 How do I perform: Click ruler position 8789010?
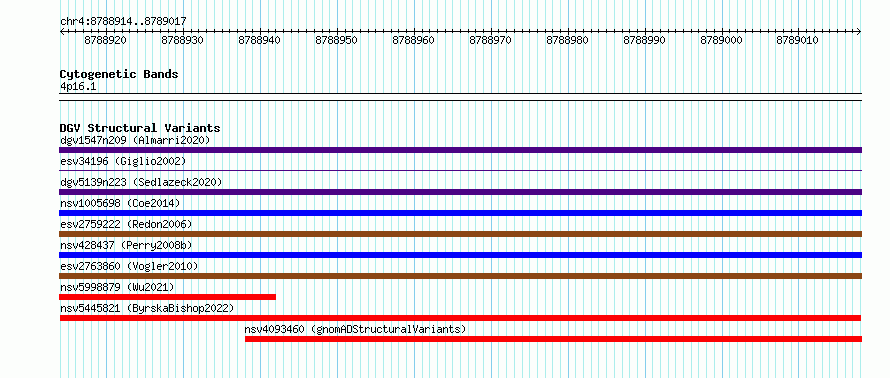pos(798,40)
